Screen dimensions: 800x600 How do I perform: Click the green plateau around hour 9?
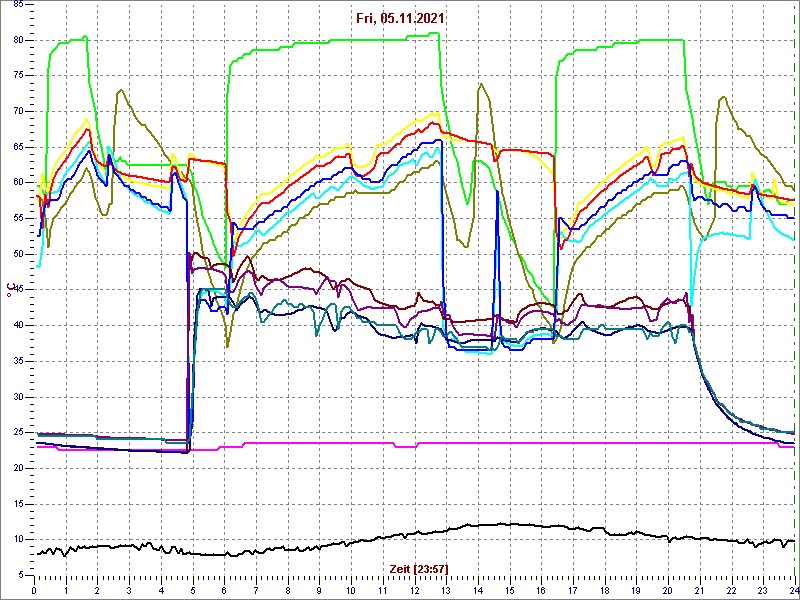point(320,42)
